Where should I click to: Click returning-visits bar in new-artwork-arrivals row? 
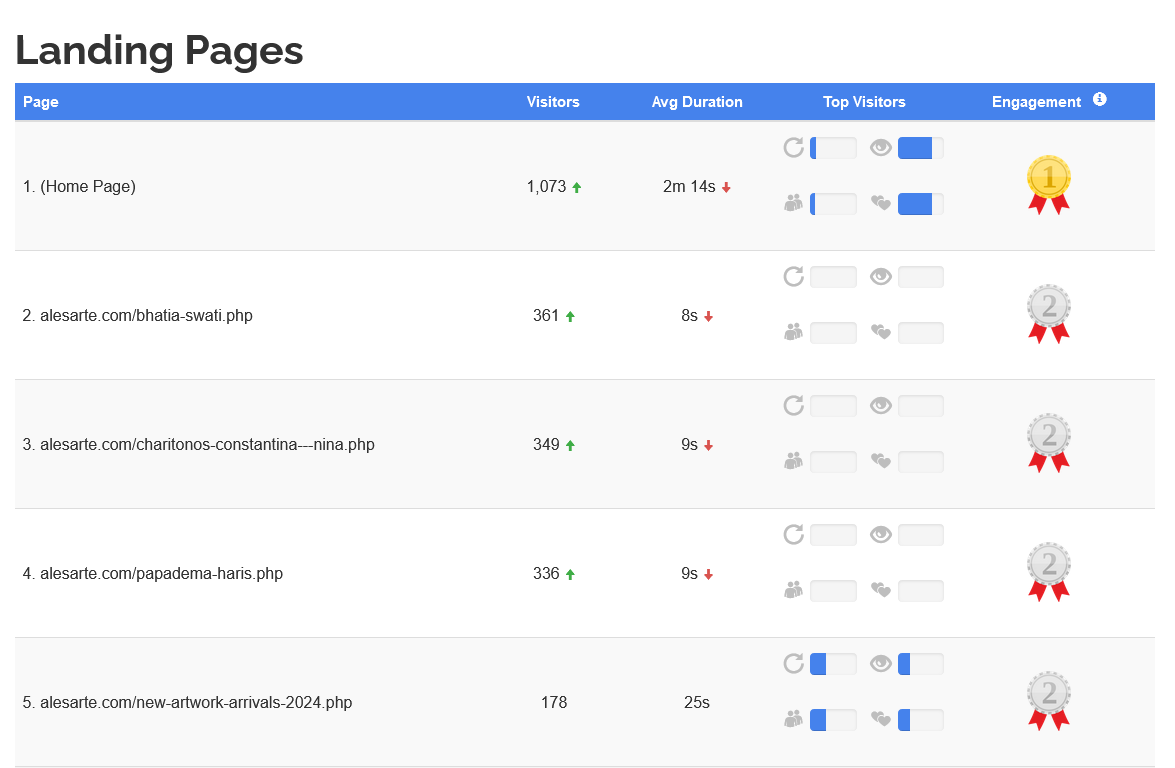833,663
